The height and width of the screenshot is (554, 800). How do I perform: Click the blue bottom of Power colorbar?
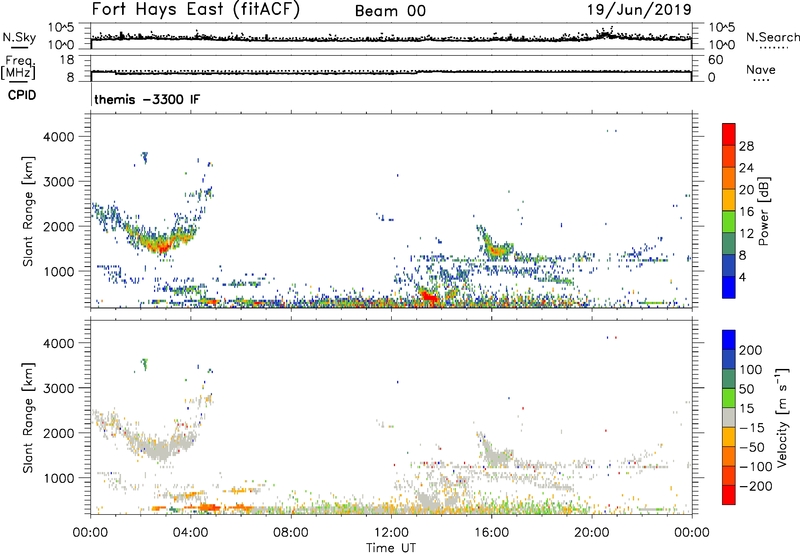[729, 287]
